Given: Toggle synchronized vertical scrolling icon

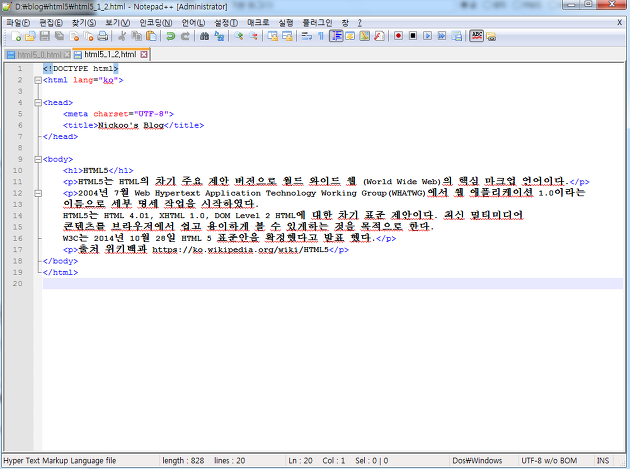Looking at the screenshot, I should click(272, 36).
